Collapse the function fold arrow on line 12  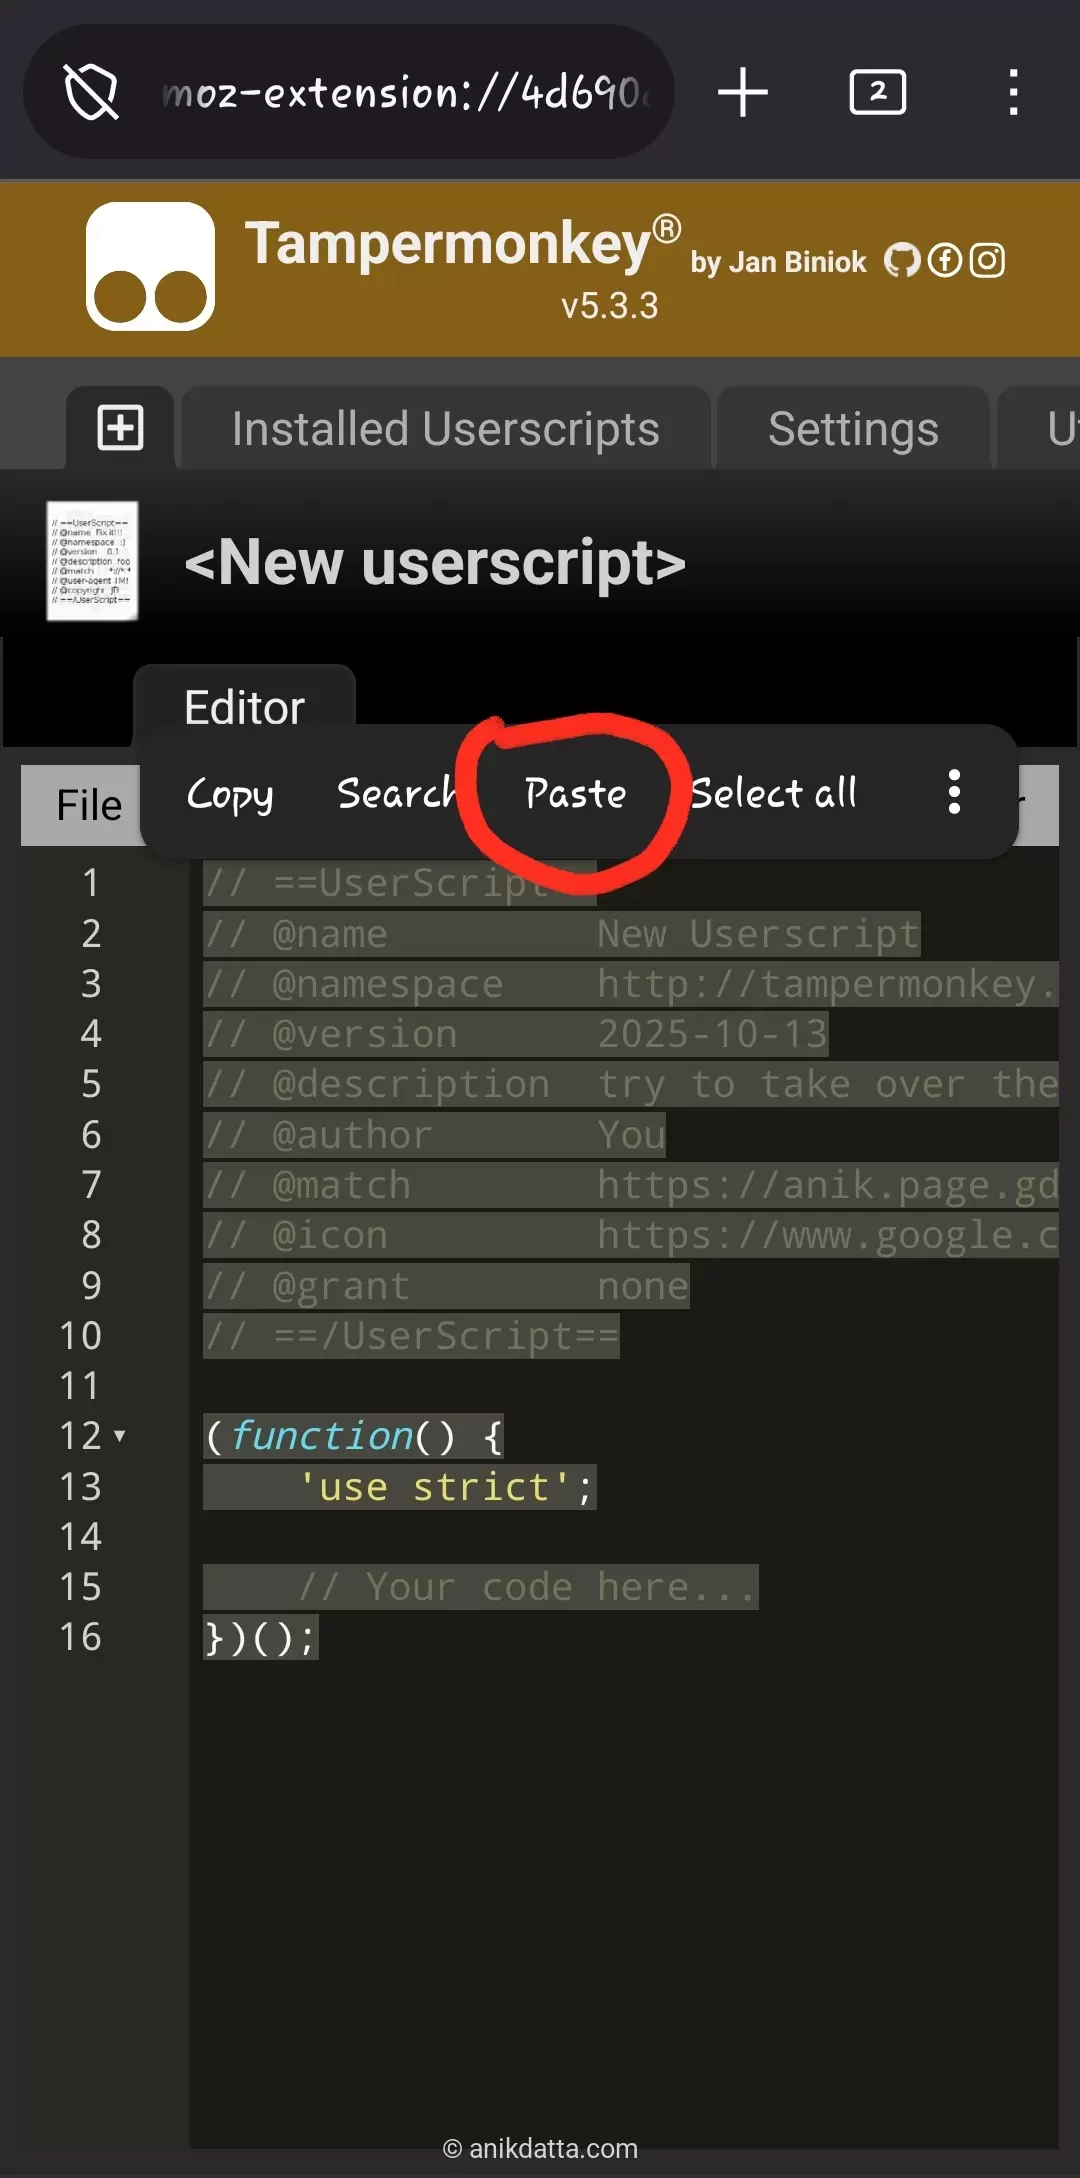(x=120, y=1436)
